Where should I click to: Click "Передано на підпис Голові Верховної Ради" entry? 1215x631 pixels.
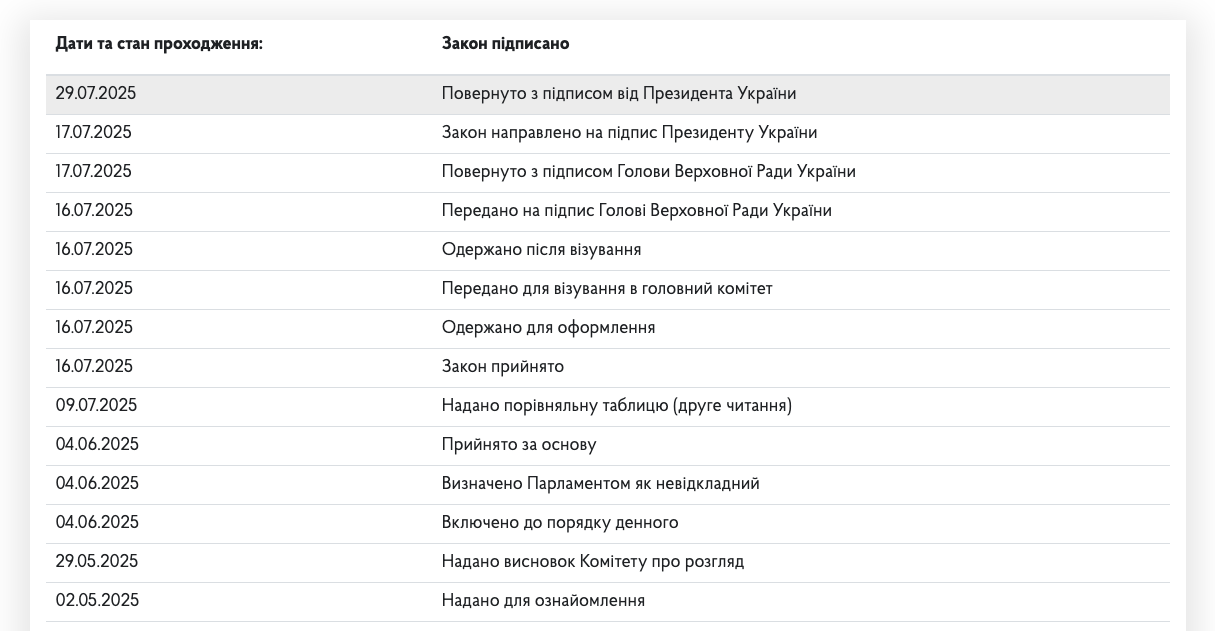[636, 211]
